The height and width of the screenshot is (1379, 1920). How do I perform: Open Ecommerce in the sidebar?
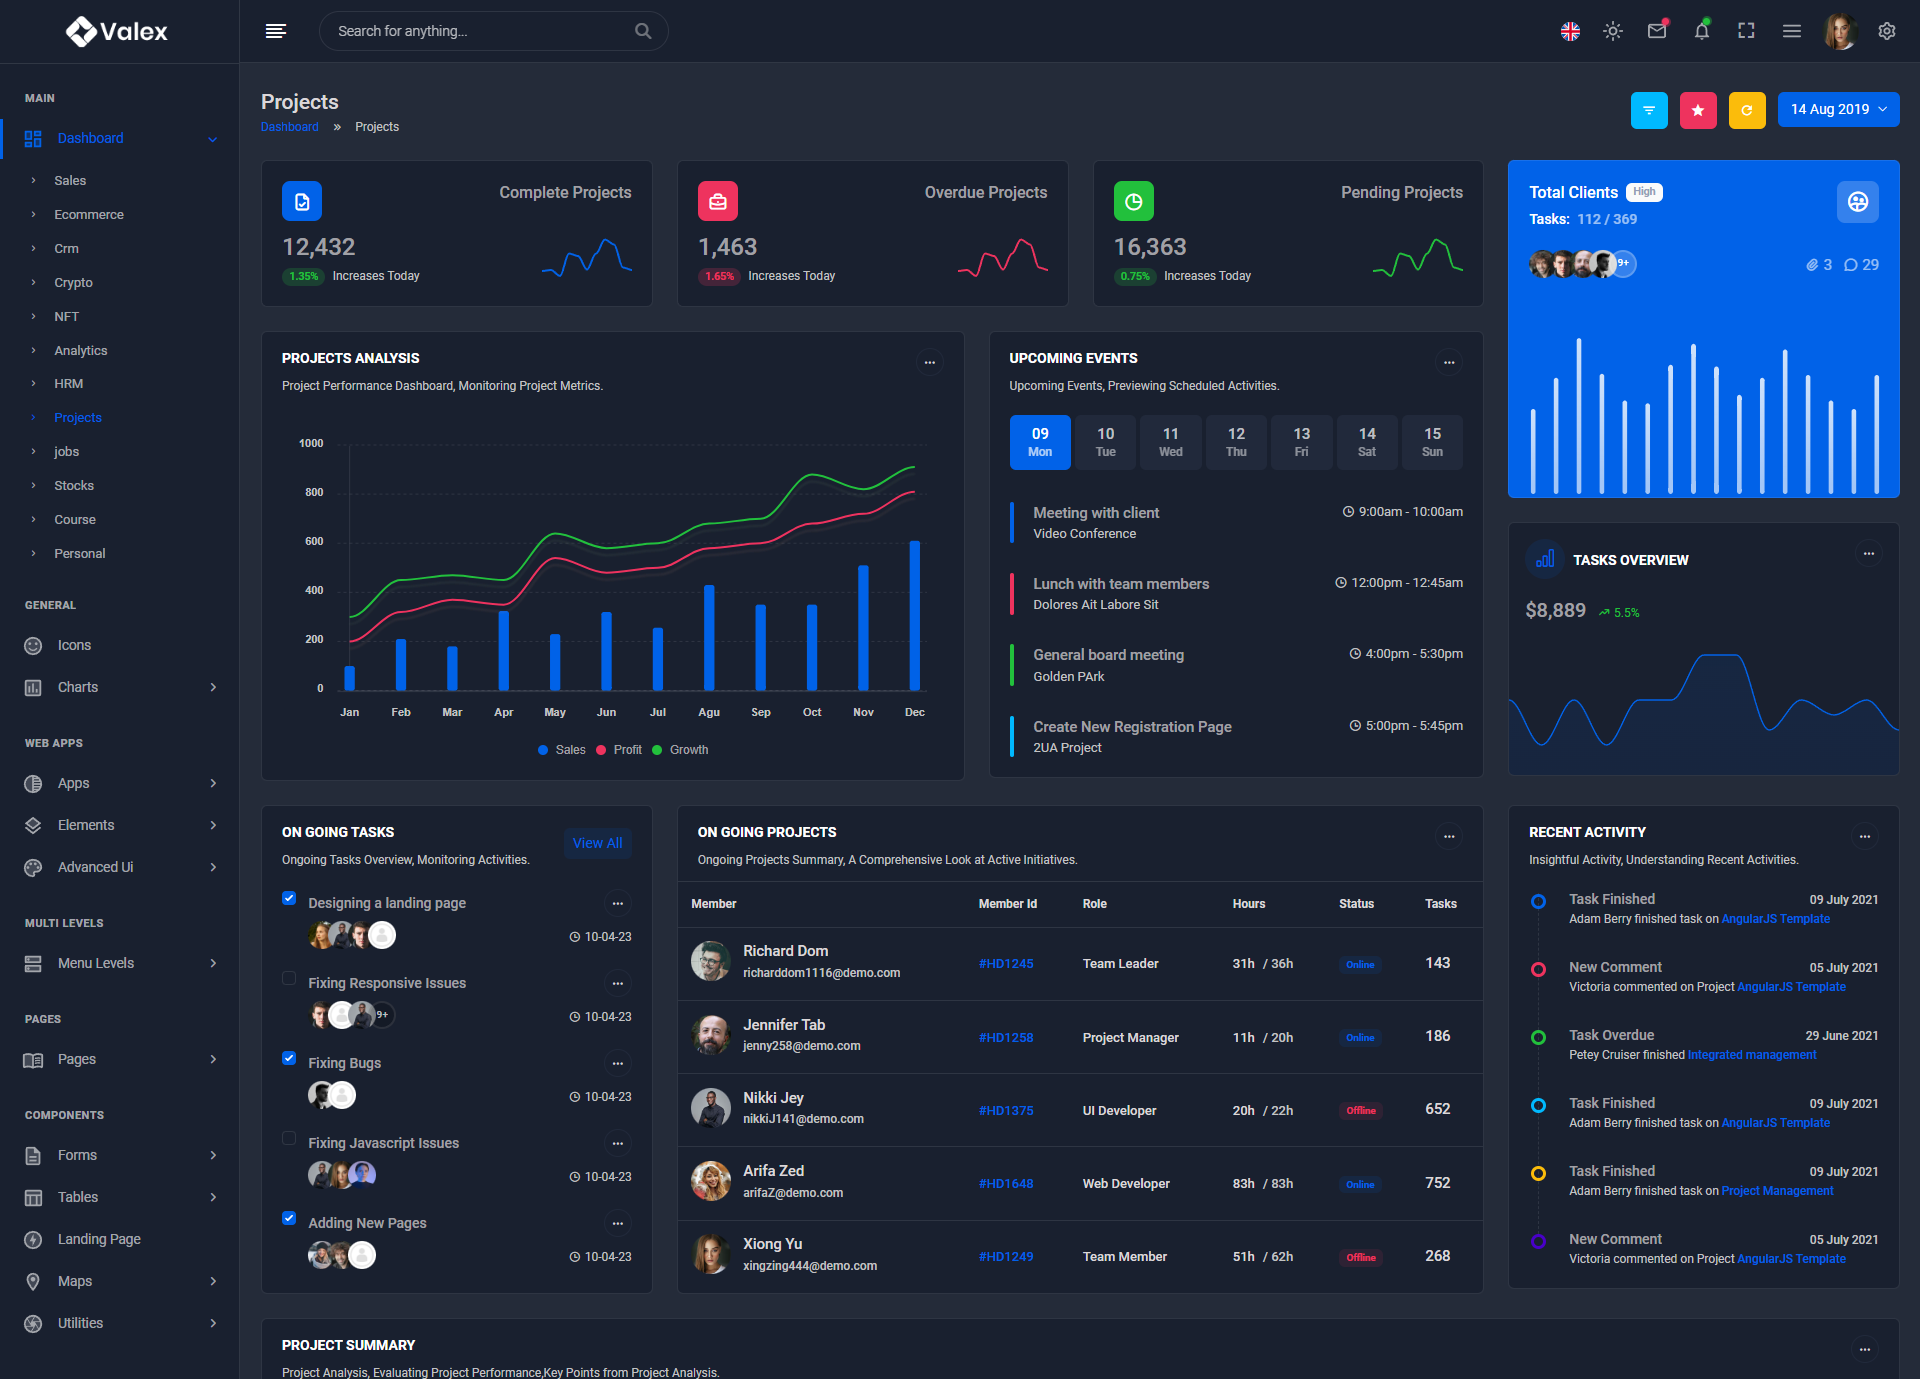click(89, 214)
